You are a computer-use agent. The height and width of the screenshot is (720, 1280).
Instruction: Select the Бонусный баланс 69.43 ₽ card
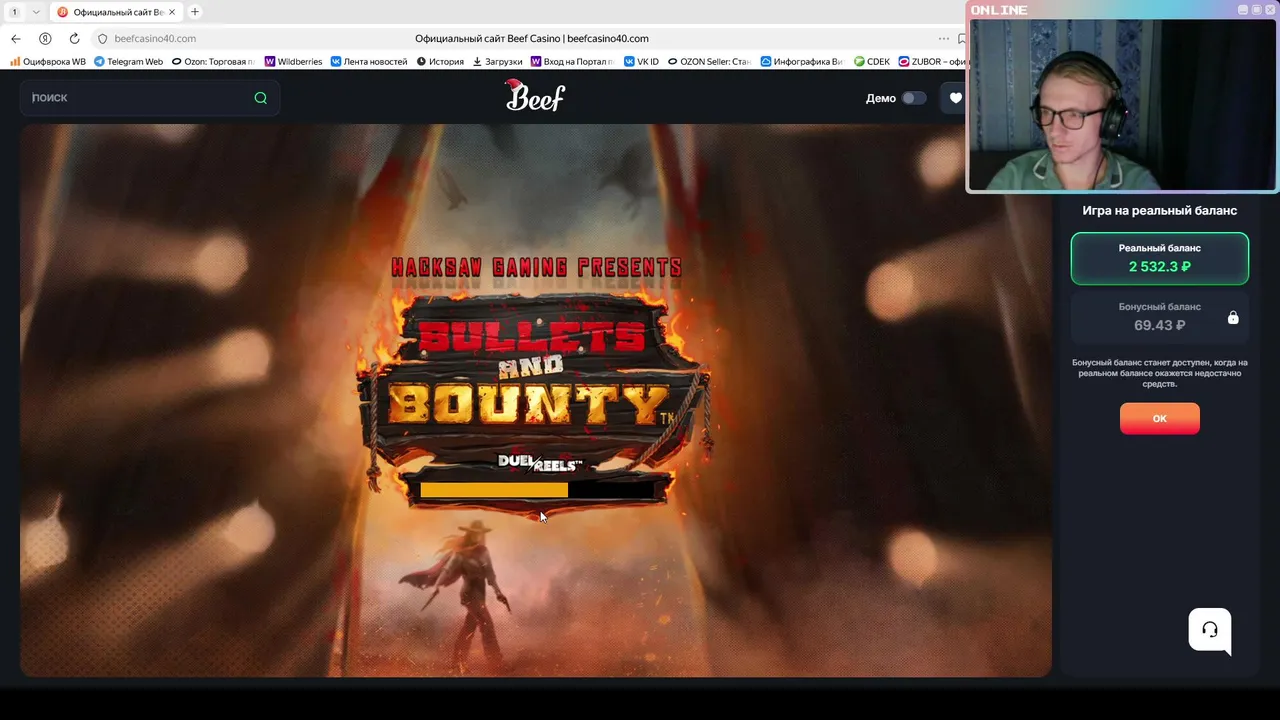point(1160,317)
